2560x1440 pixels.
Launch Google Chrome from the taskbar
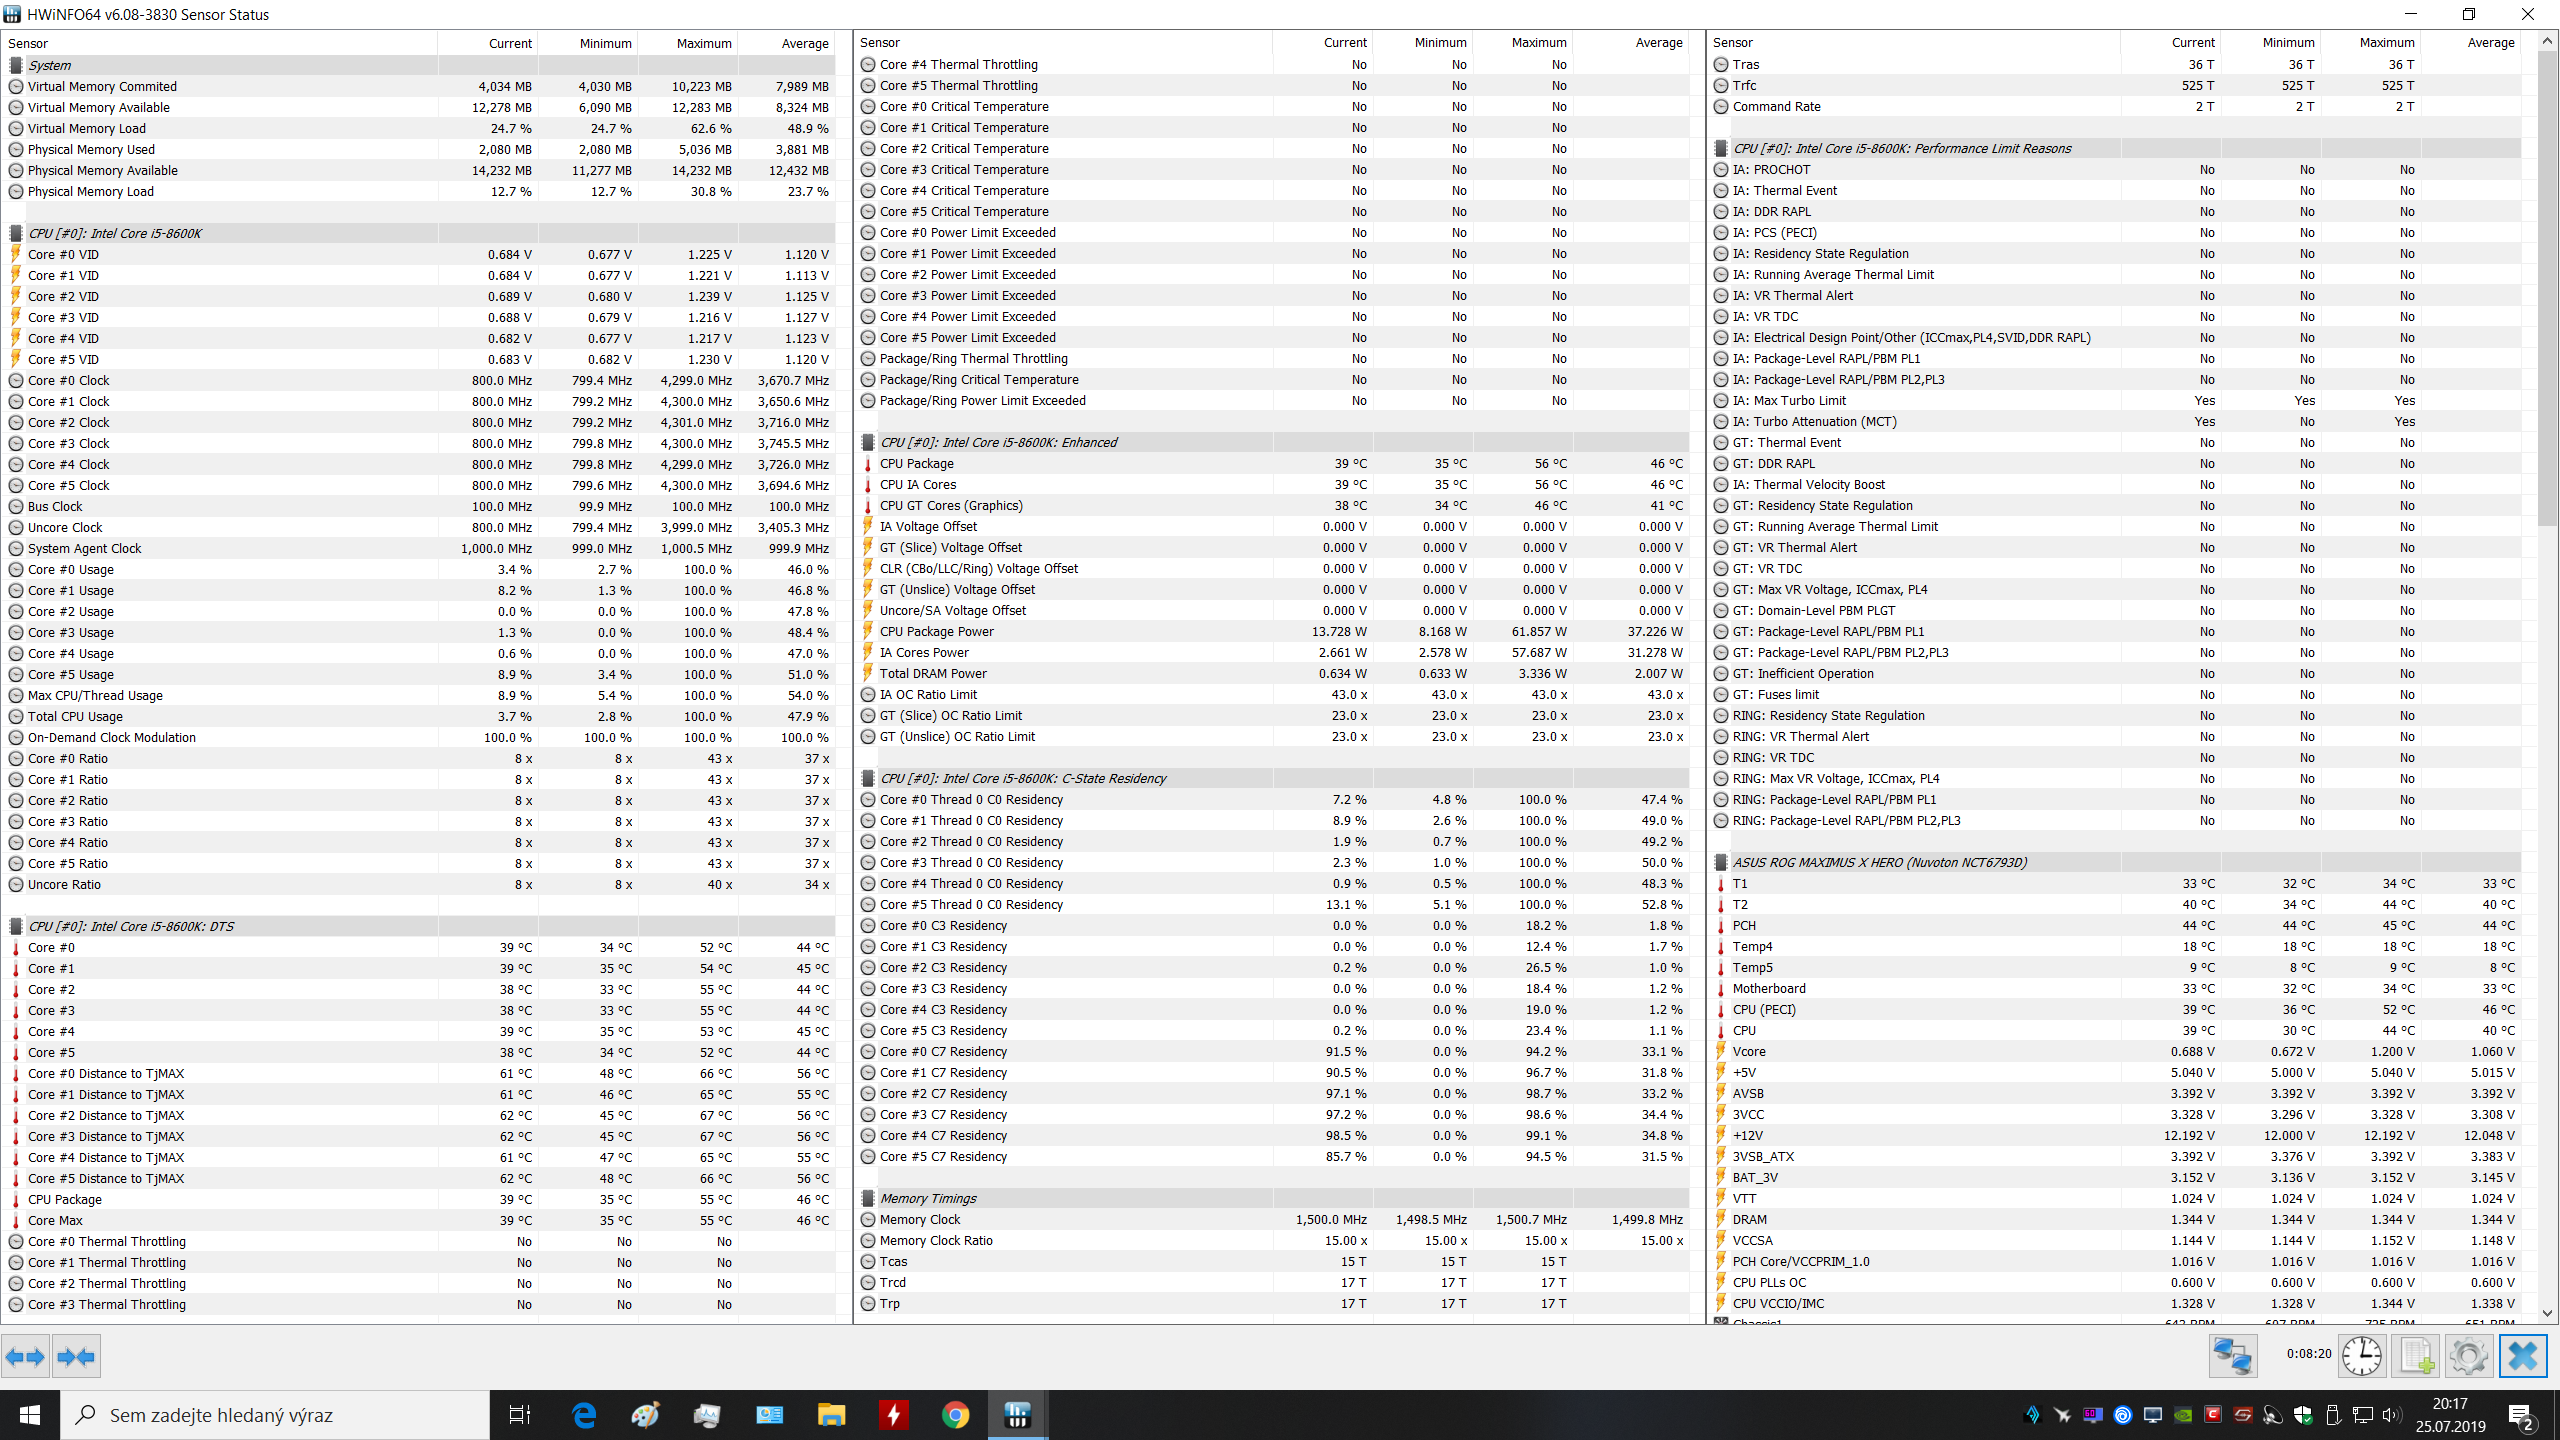pyautogui.click(x=955, y=1415)
